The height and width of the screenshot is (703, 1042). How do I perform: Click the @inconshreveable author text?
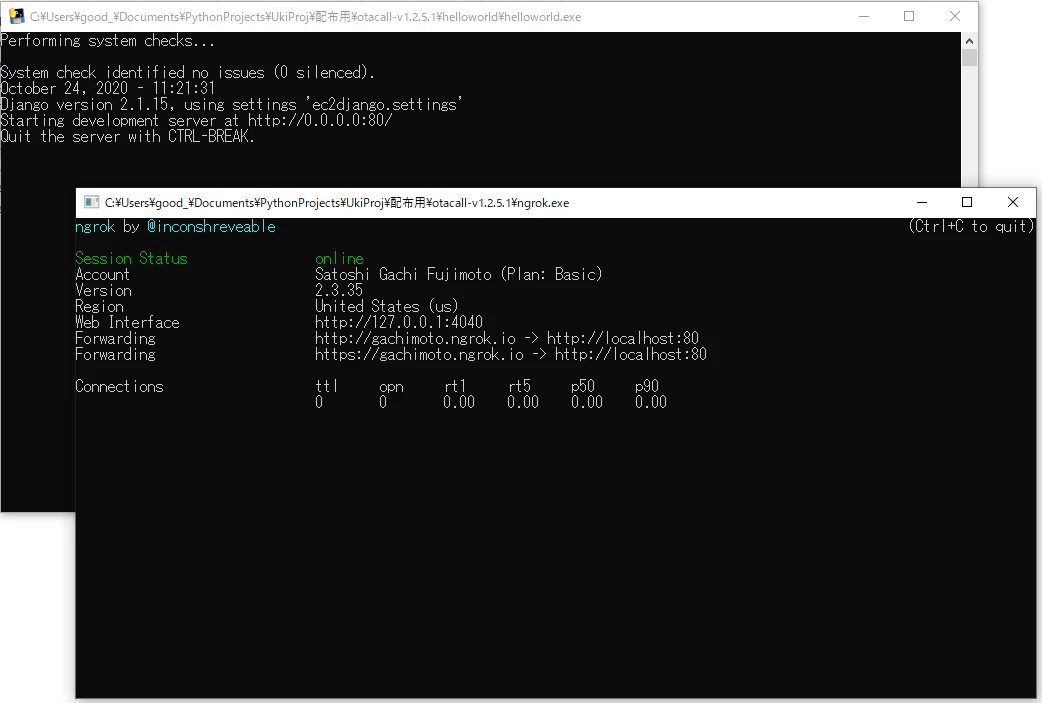211,227
